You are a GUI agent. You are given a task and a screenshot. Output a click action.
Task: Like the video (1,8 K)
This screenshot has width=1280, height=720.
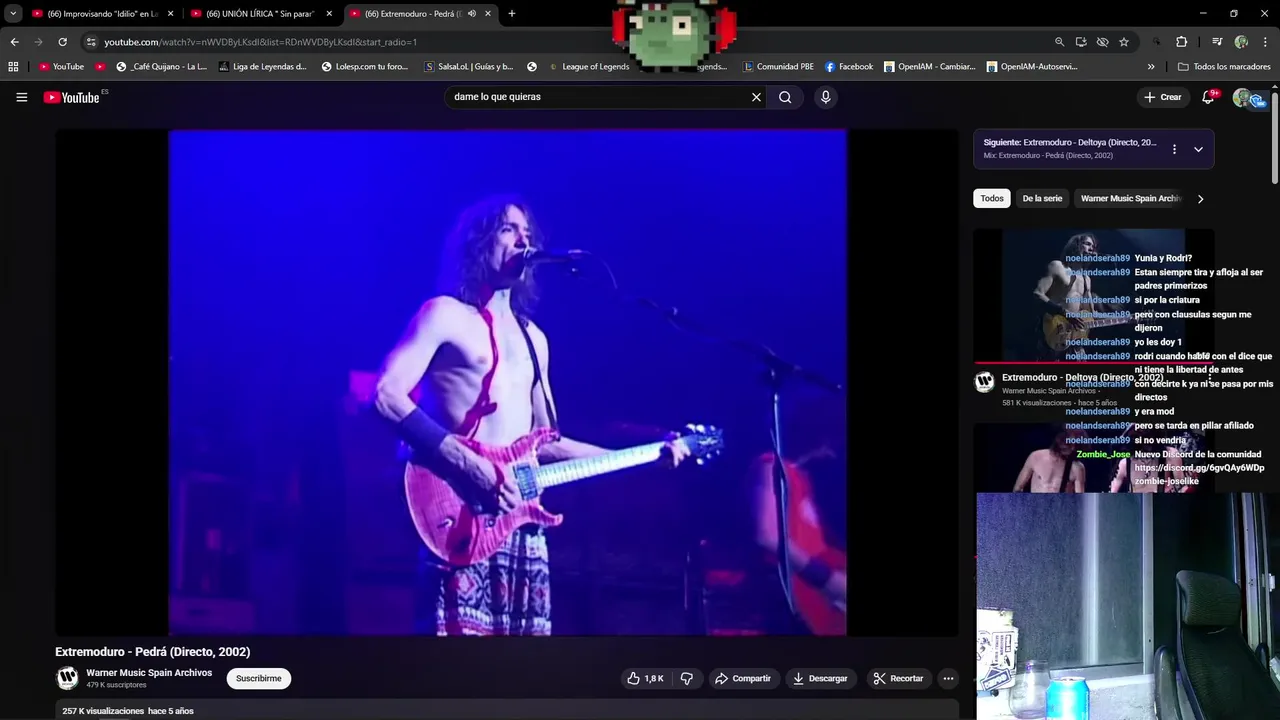(x=645, y=678)
